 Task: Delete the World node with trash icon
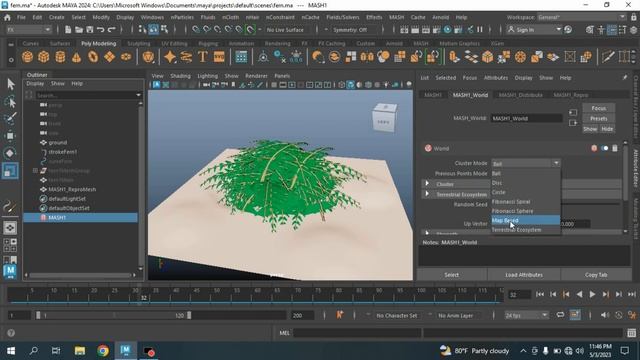pyautogui.click(x=615, y=148)
